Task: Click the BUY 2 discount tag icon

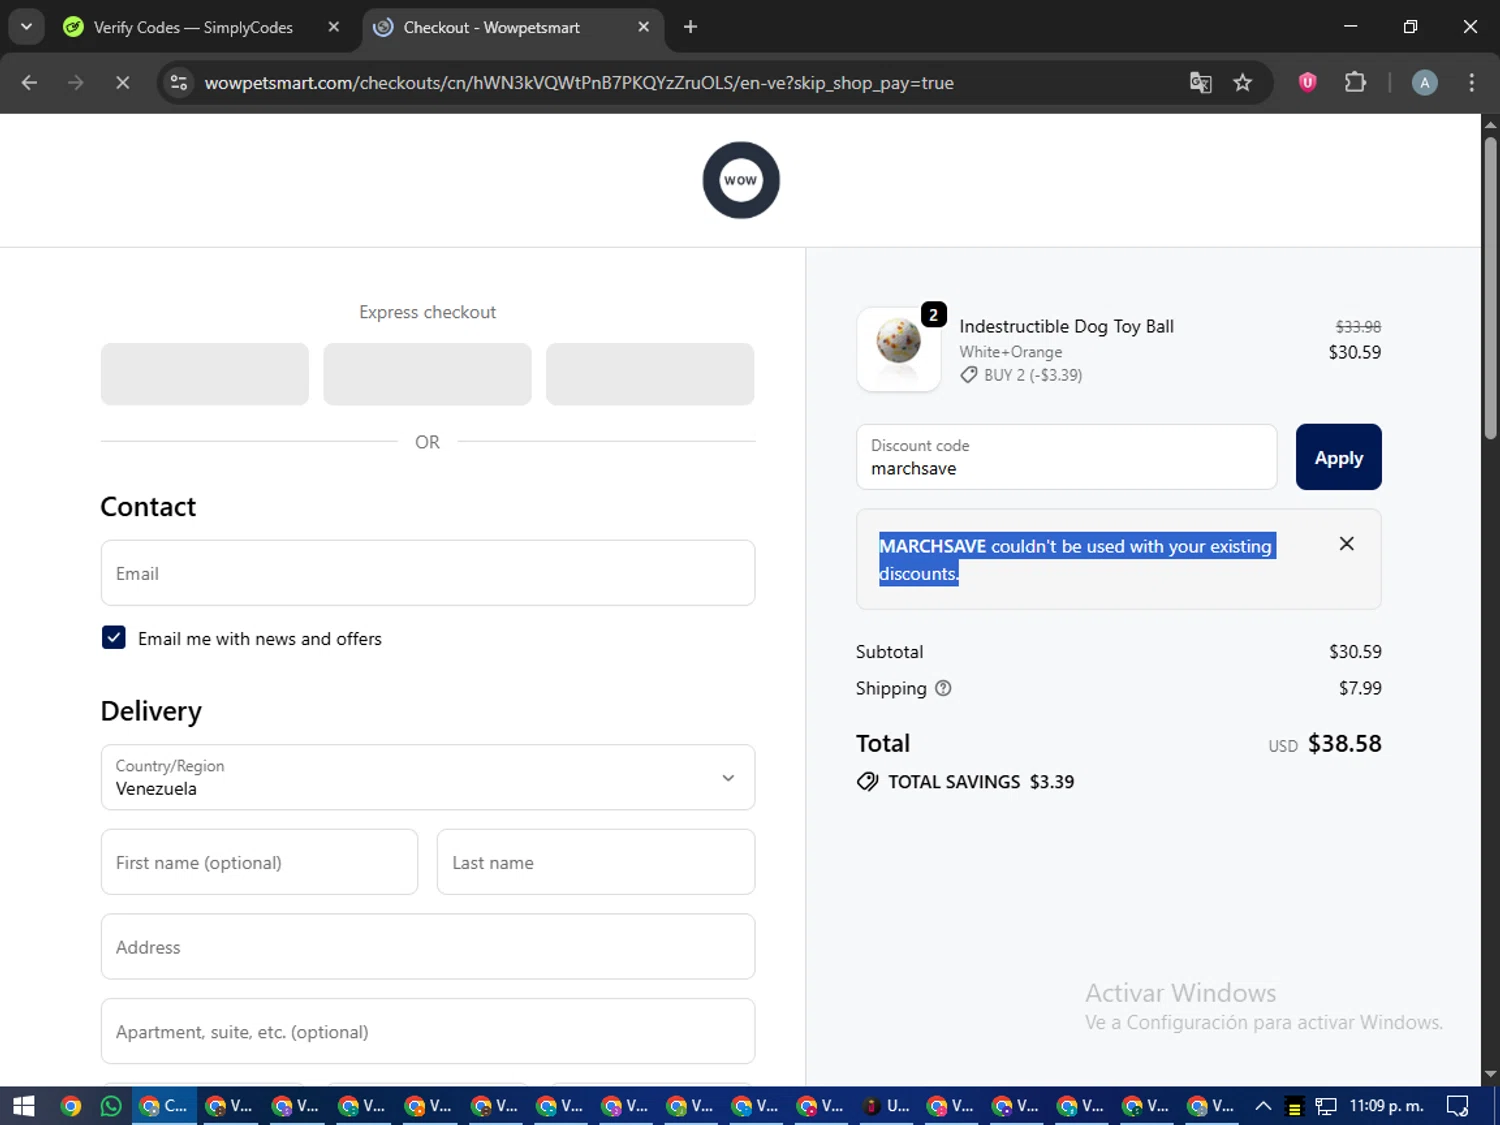Action: [x=968, y=375]
